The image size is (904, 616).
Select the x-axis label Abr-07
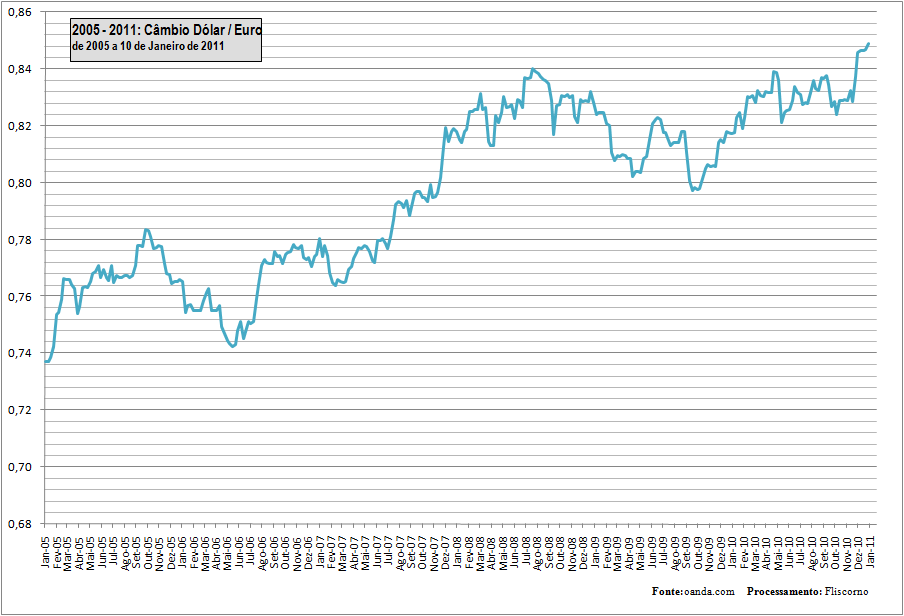point(354,553)
